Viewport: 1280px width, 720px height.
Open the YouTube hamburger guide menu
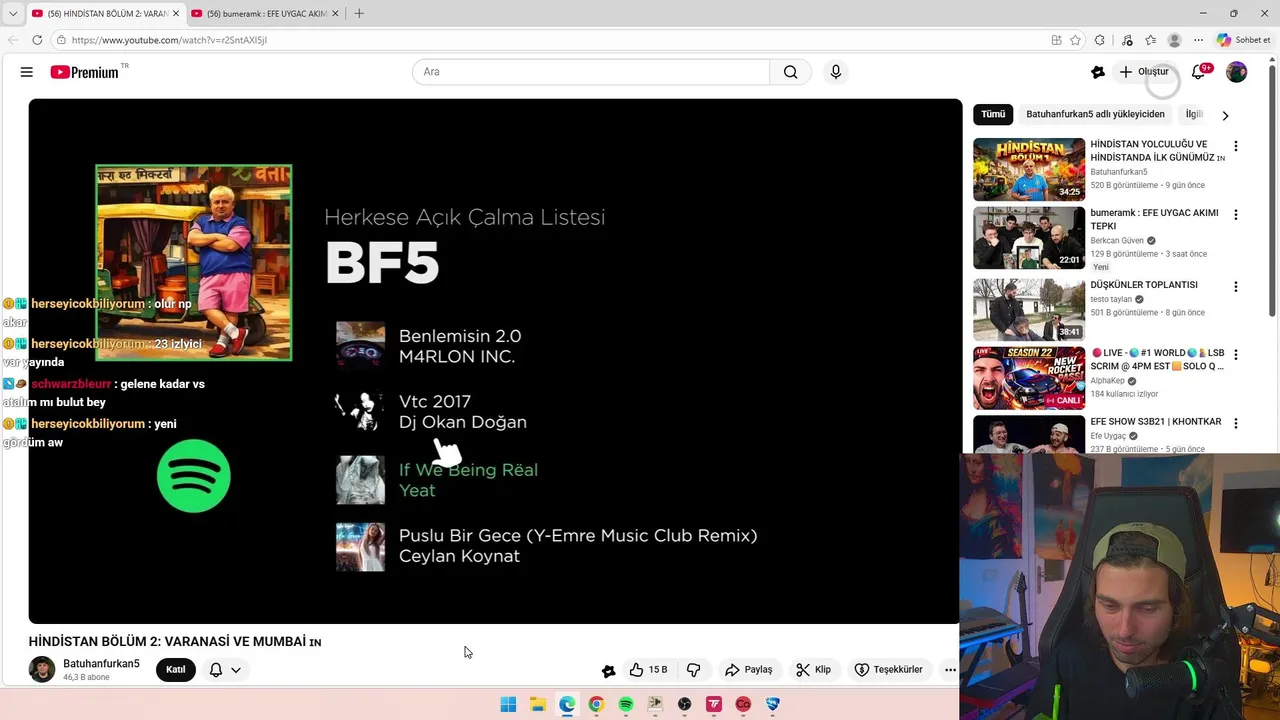click(x=27, y=72)
